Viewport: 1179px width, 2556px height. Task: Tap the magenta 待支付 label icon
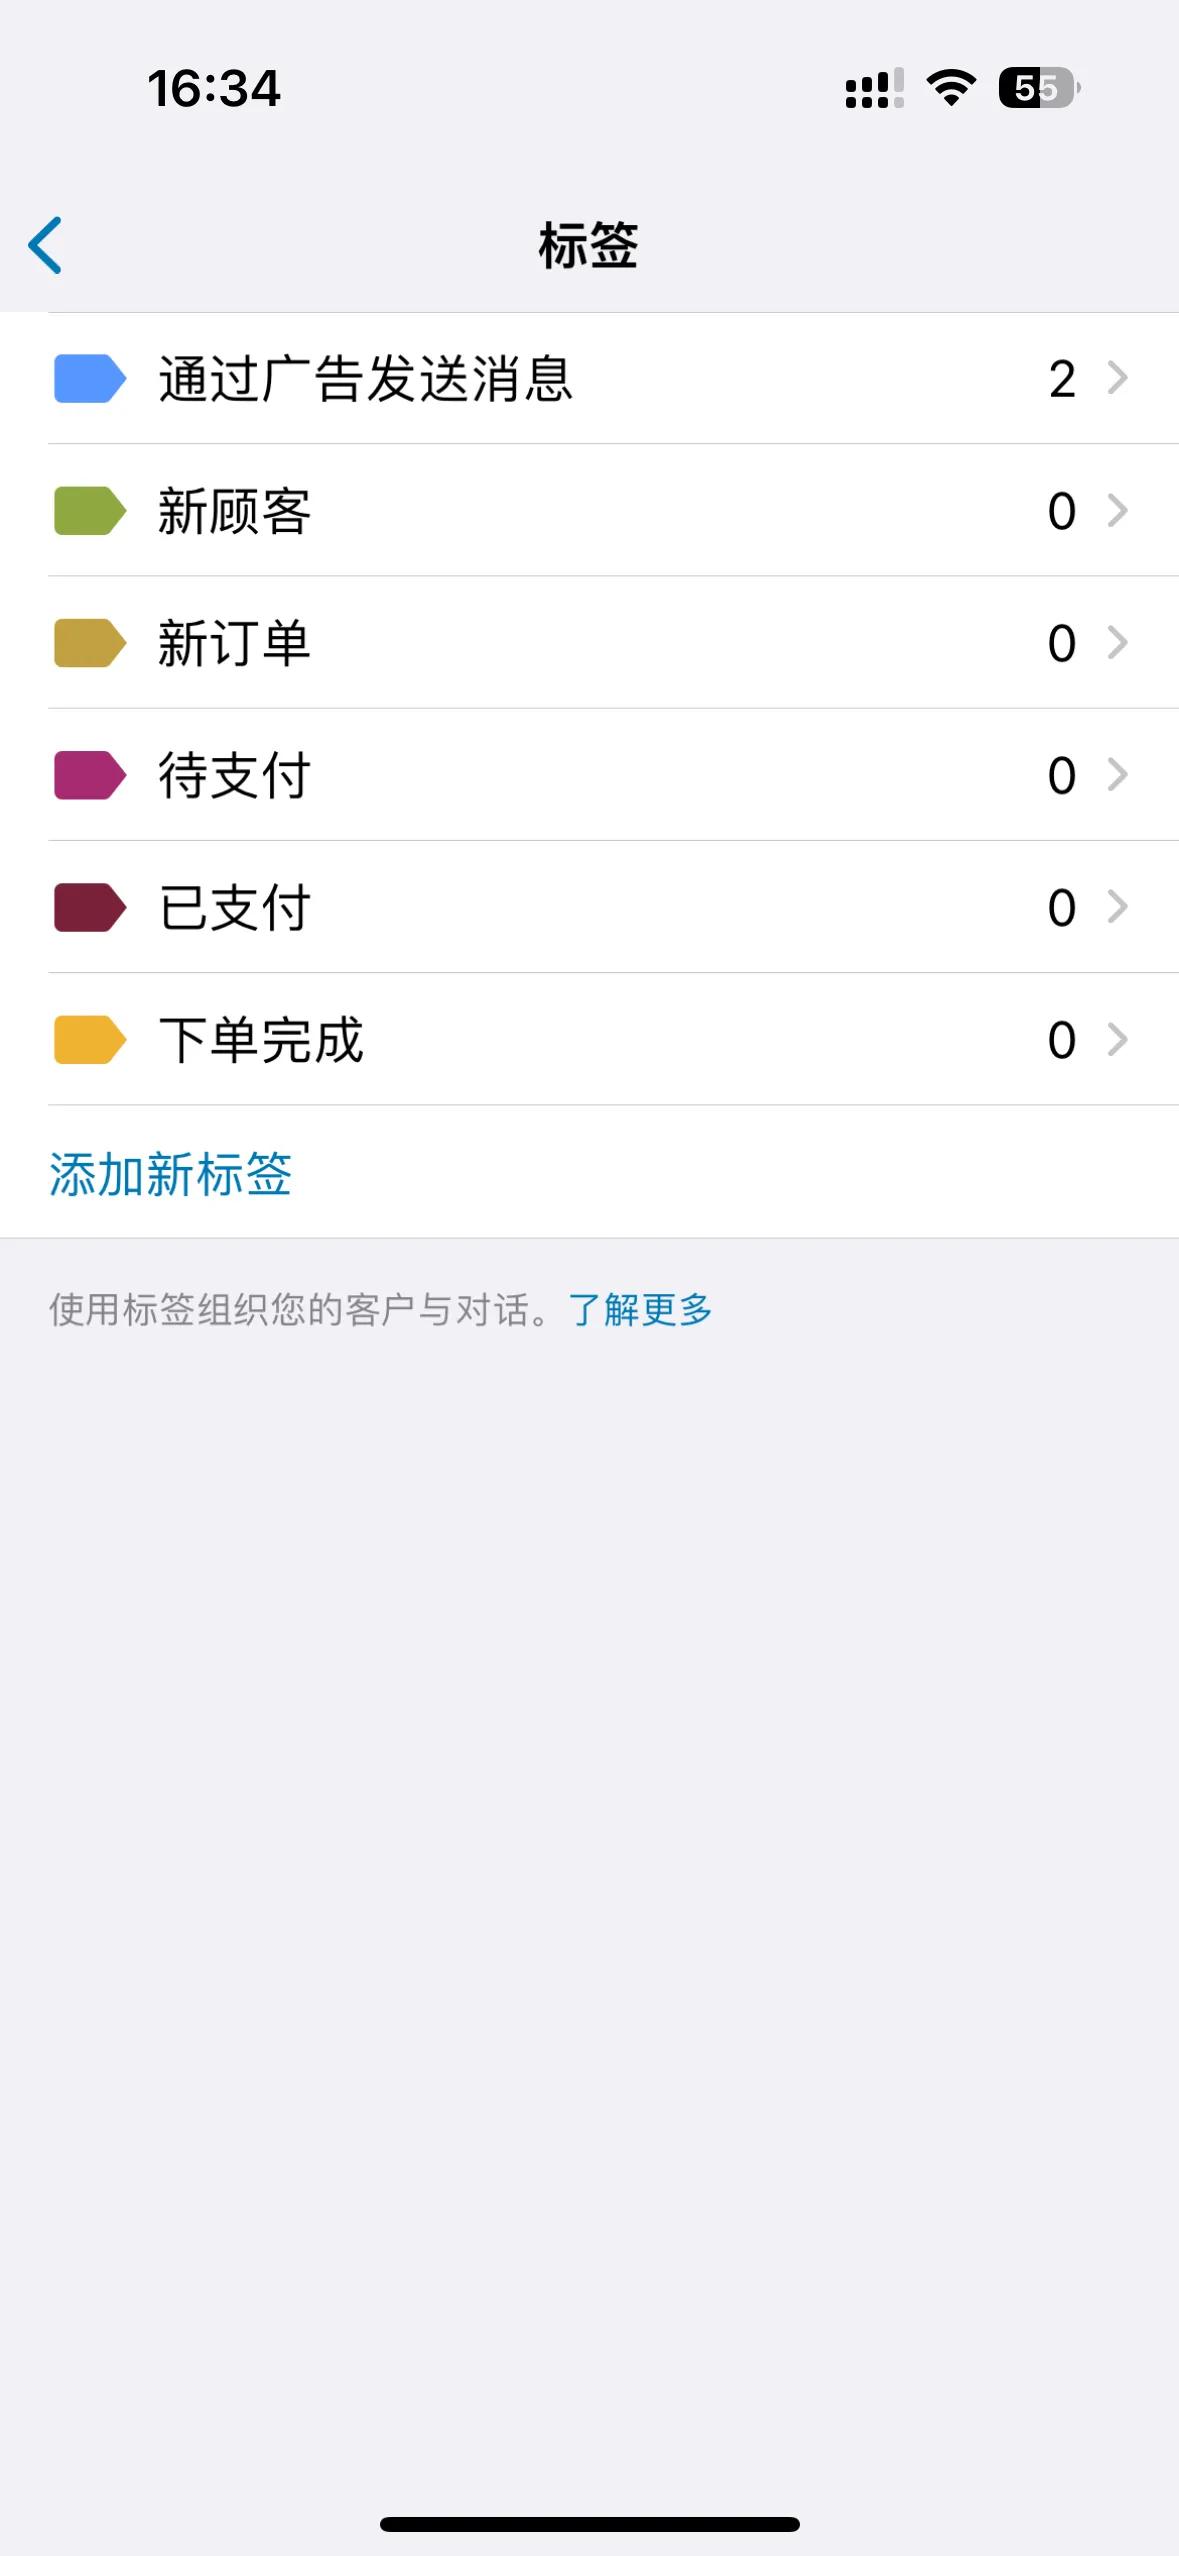coord(89,775)
